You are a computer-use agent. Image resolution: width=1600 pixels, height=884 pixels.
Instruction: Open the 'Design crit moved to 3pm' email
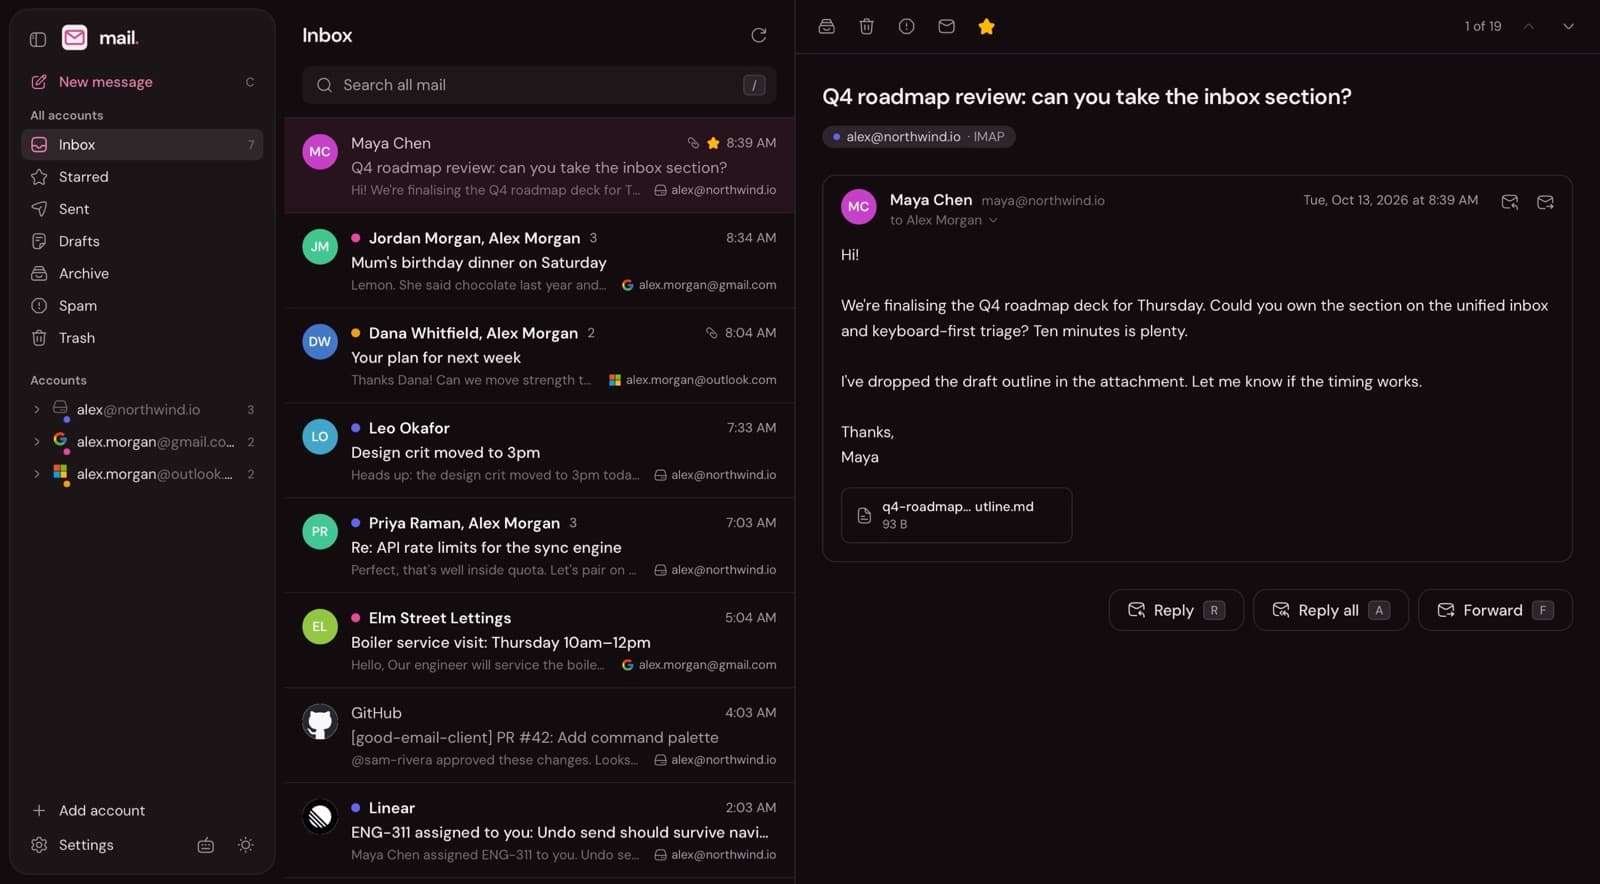pos(539,451)
